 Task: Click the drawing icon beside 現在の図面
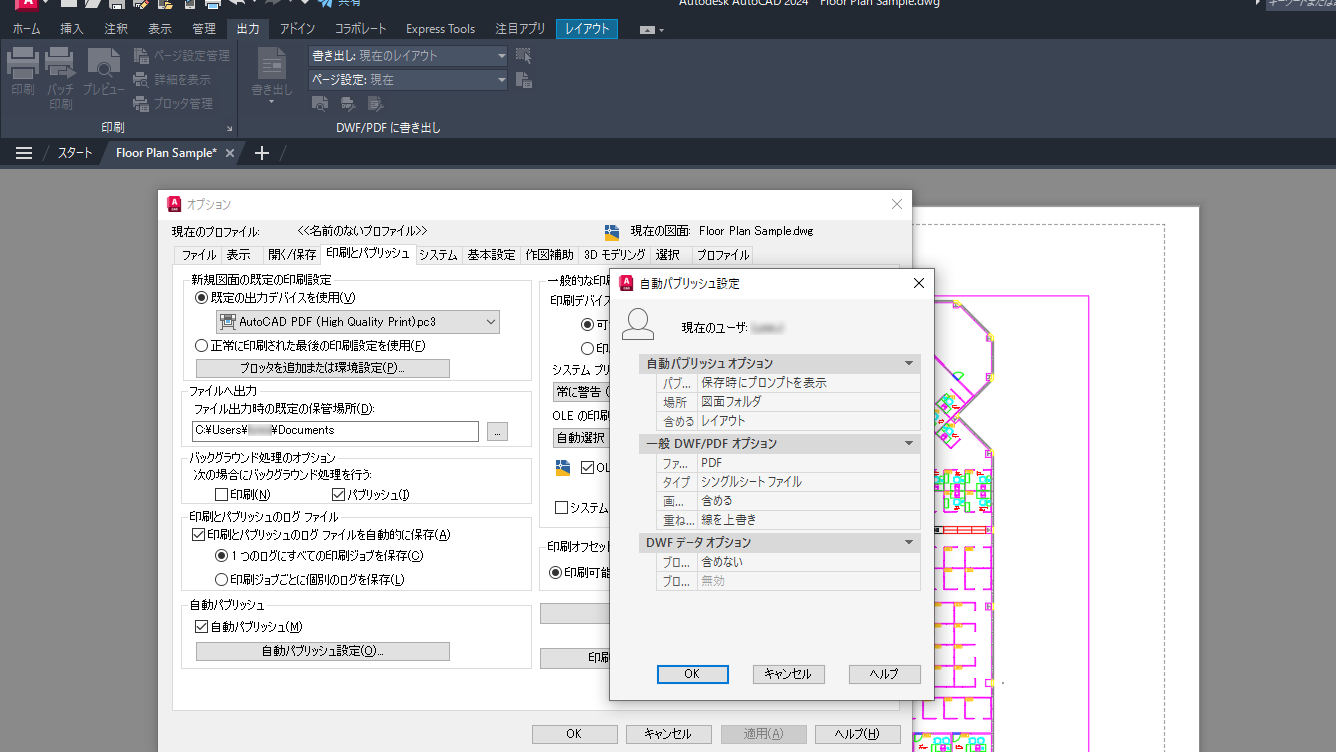pos(613,231)
